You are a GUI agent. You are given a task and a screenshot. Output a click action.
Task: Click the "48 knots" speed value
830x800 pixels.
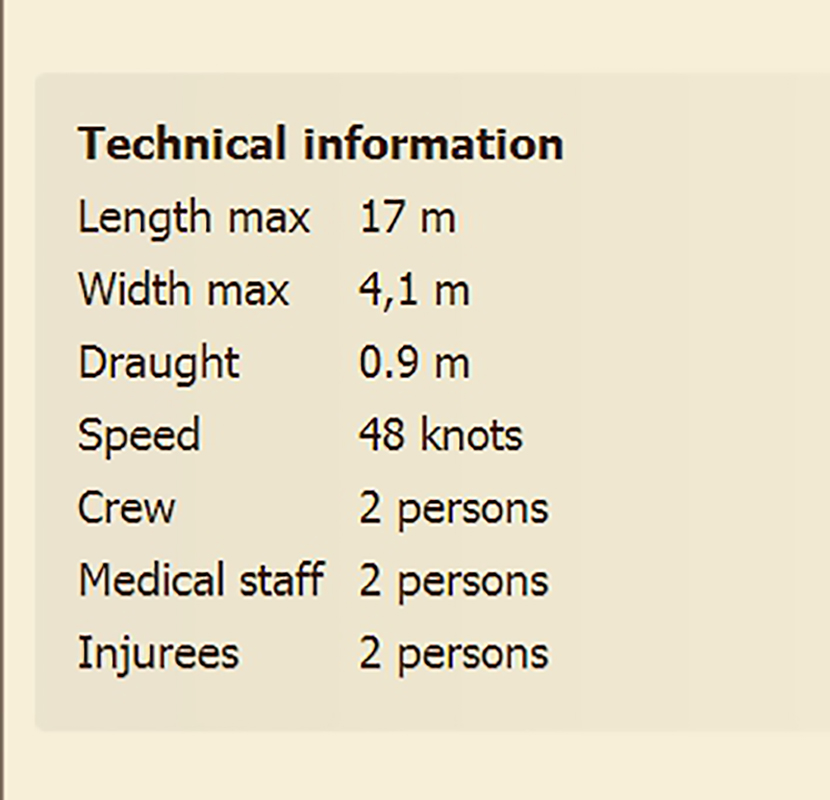(440, 435)
